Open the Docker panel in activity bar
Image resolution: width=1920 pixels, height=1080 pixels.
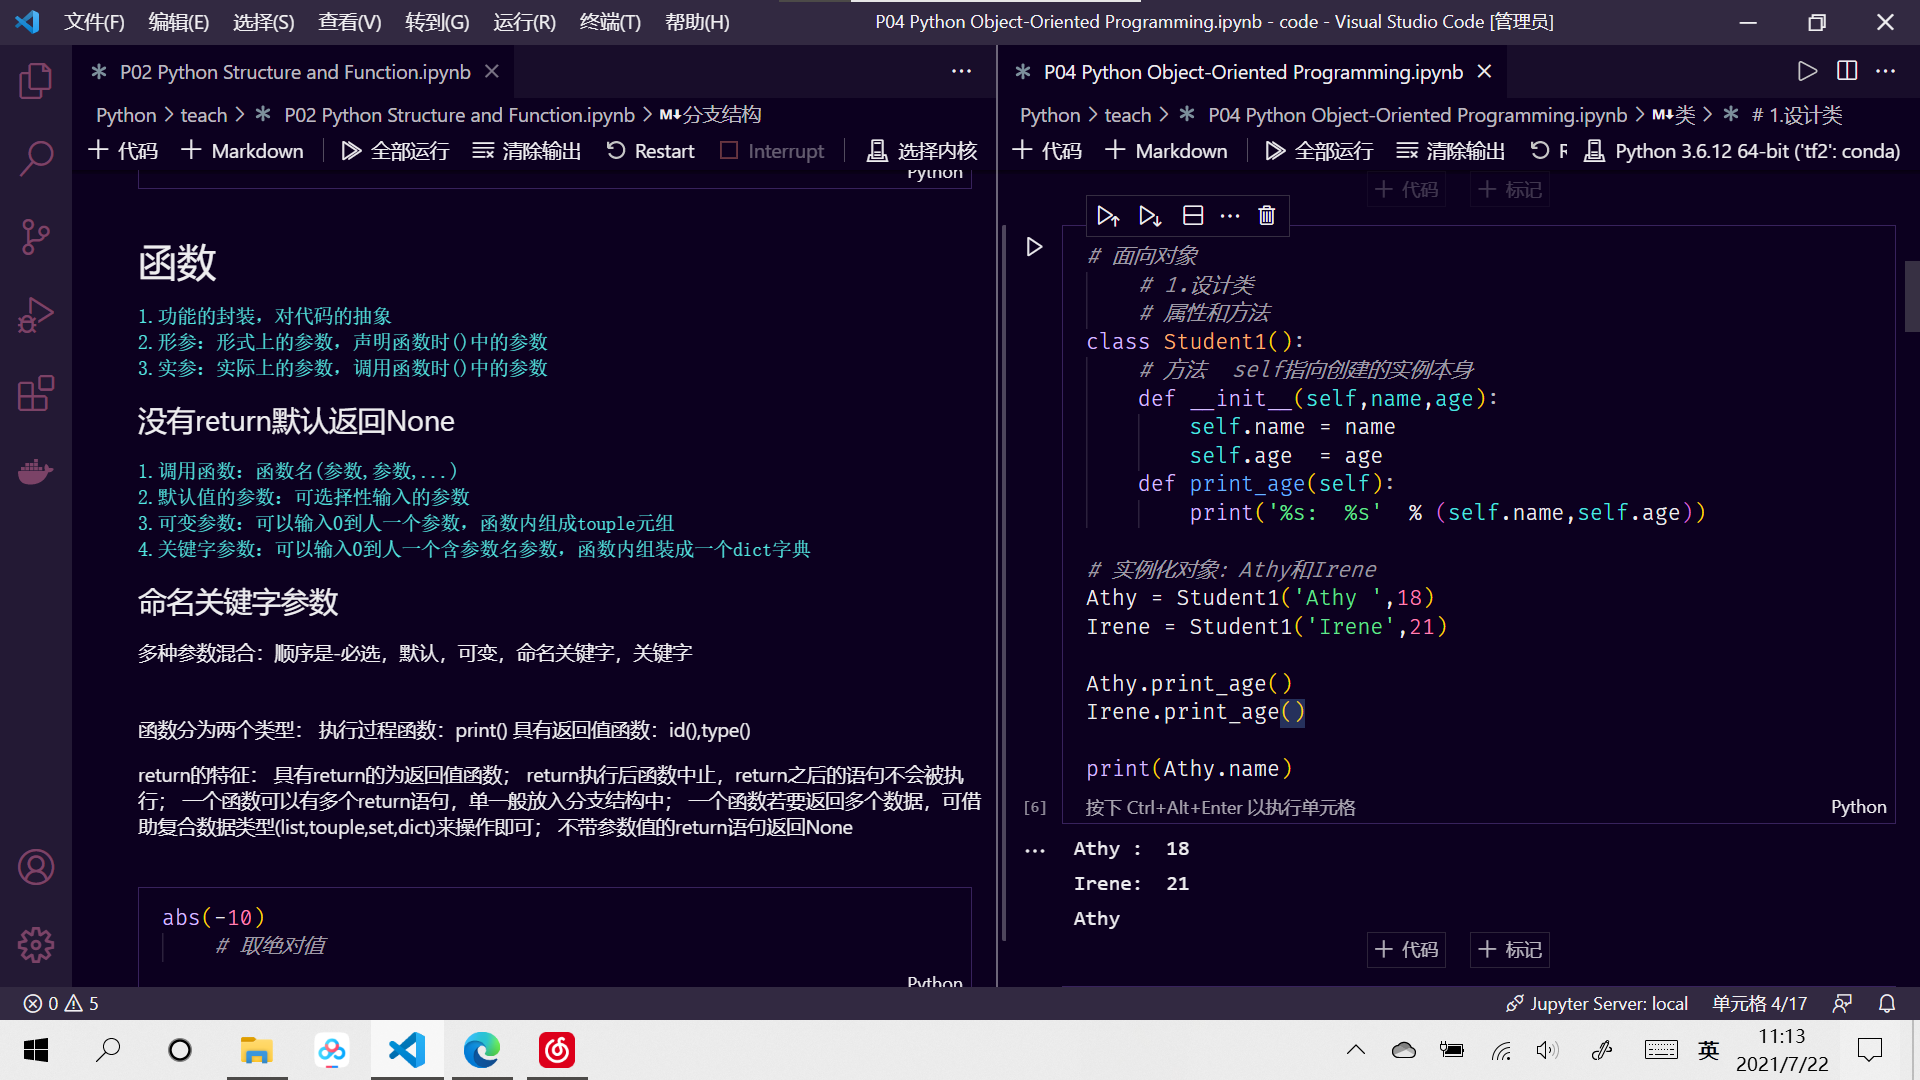click(36, 471)
